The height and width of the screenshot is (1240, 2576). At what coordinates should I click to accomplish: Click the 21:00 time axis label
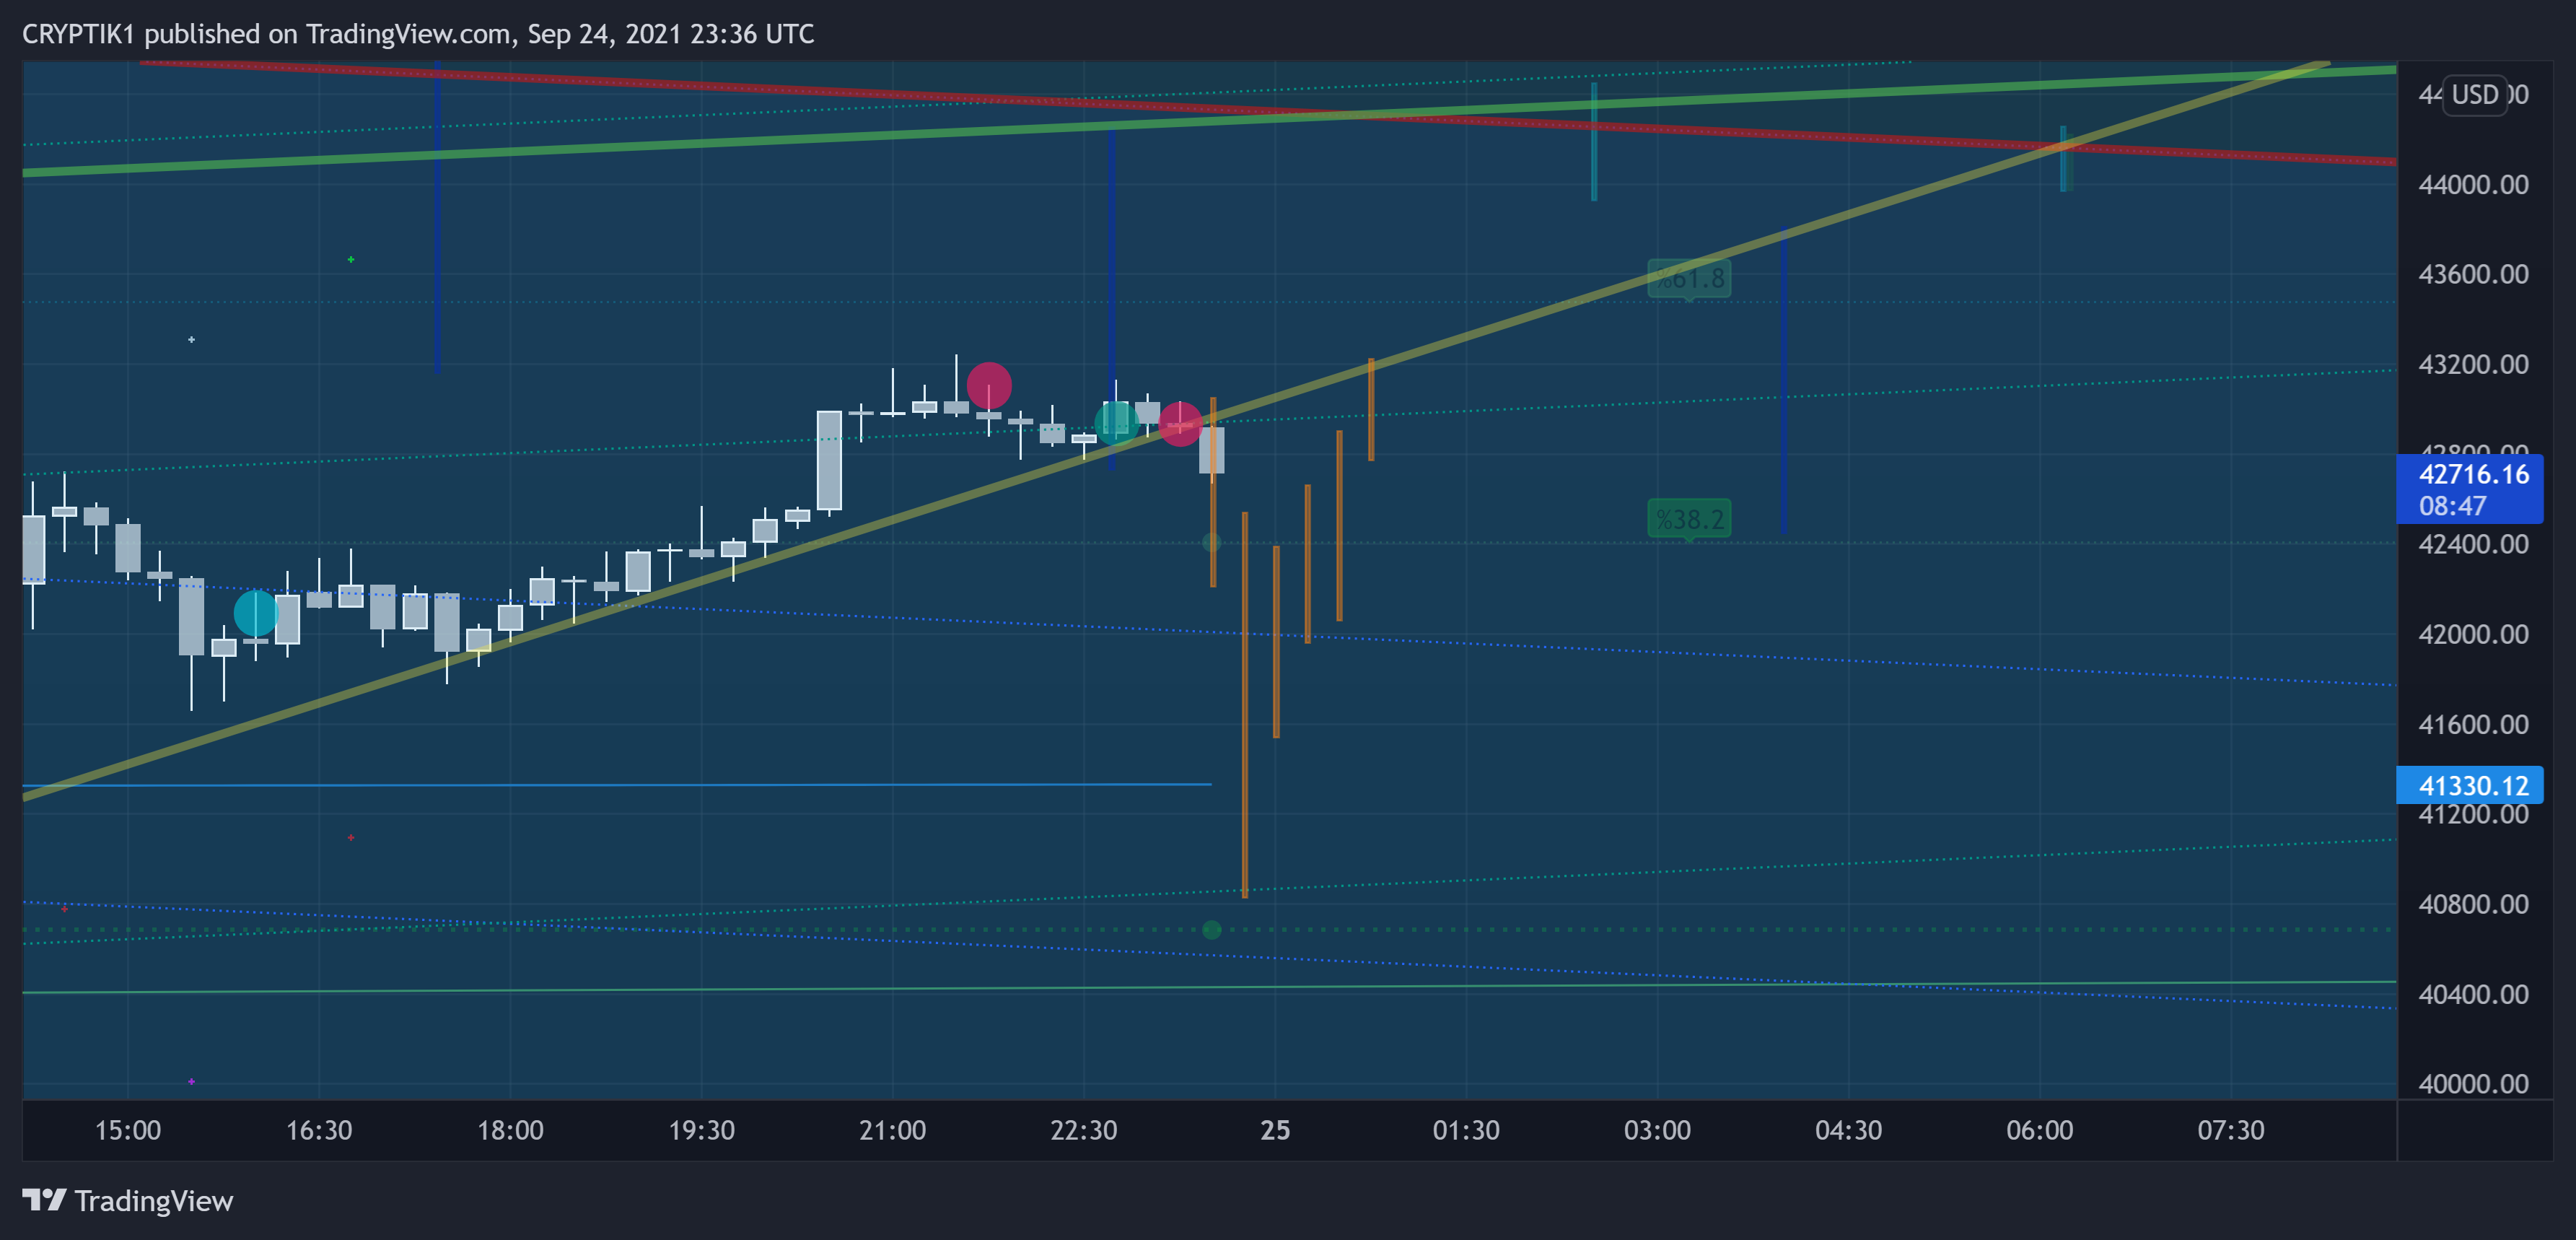pyautogui.click(x=892, y=1130)
